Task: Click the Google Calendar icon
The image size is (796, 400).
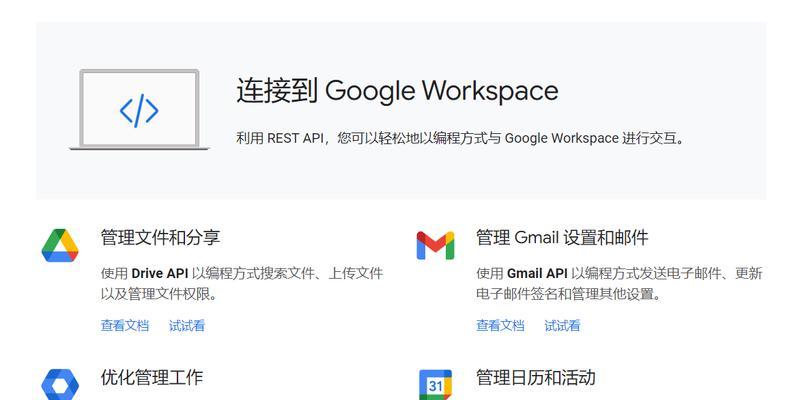Action: (x=435, y=385)
